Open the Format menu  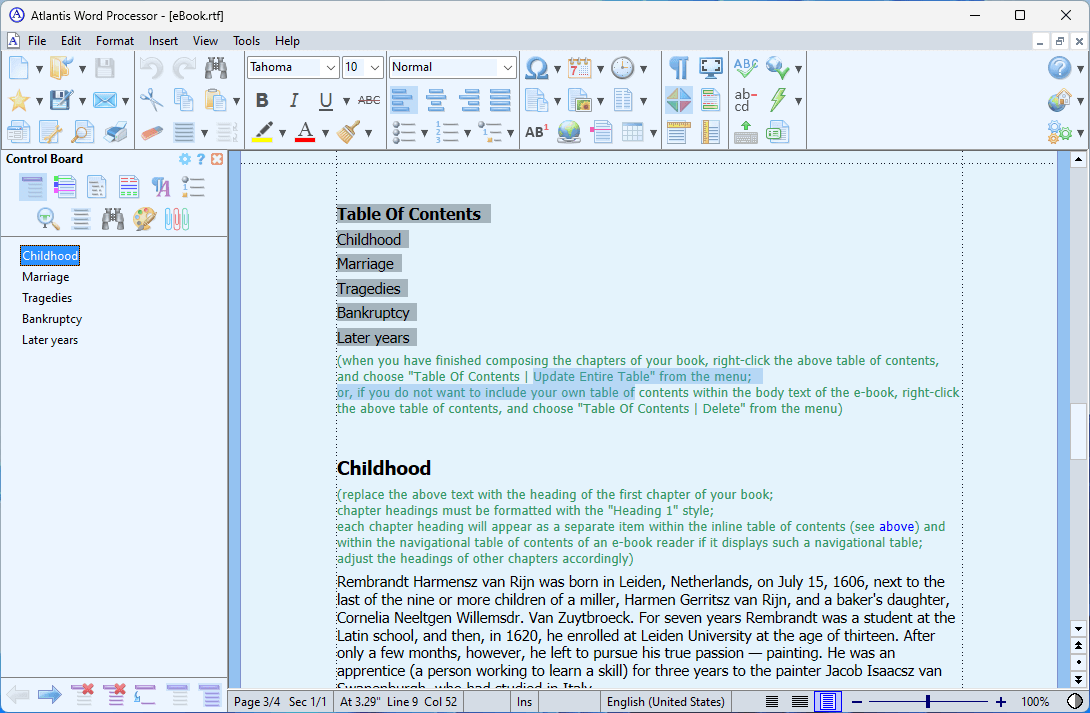115,41
